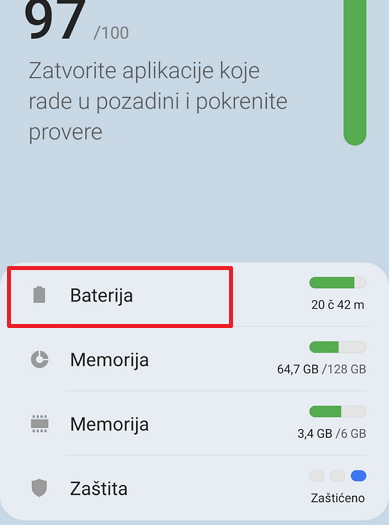Tap the /100 score total label
The height and width of the screenshot is (525, 389).
click(x=111, y=33)
